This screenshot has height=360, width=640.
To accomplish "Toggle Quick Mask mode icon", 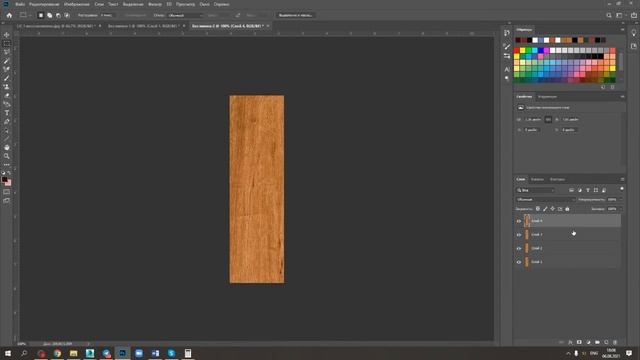I will tap(7, 192).
